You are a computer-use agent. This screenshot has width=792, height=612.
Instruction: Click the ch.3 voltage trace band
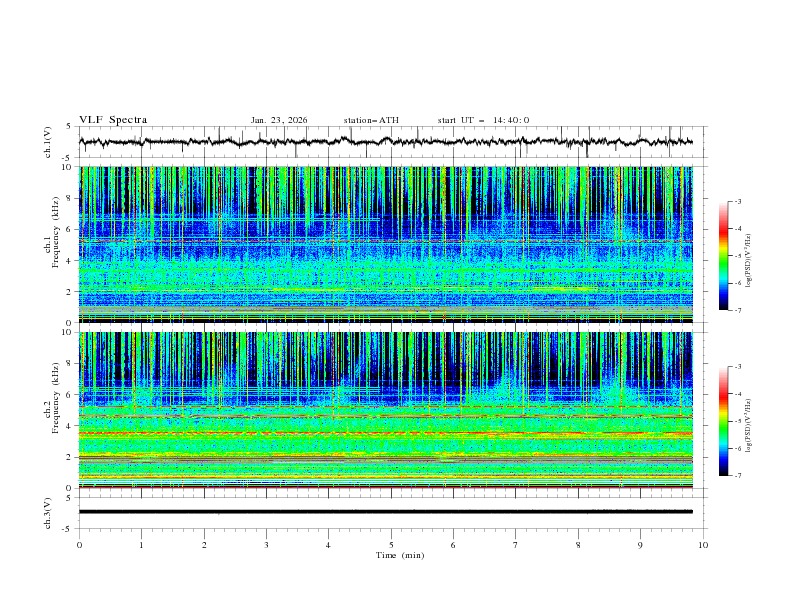click(x=386, y=512)
